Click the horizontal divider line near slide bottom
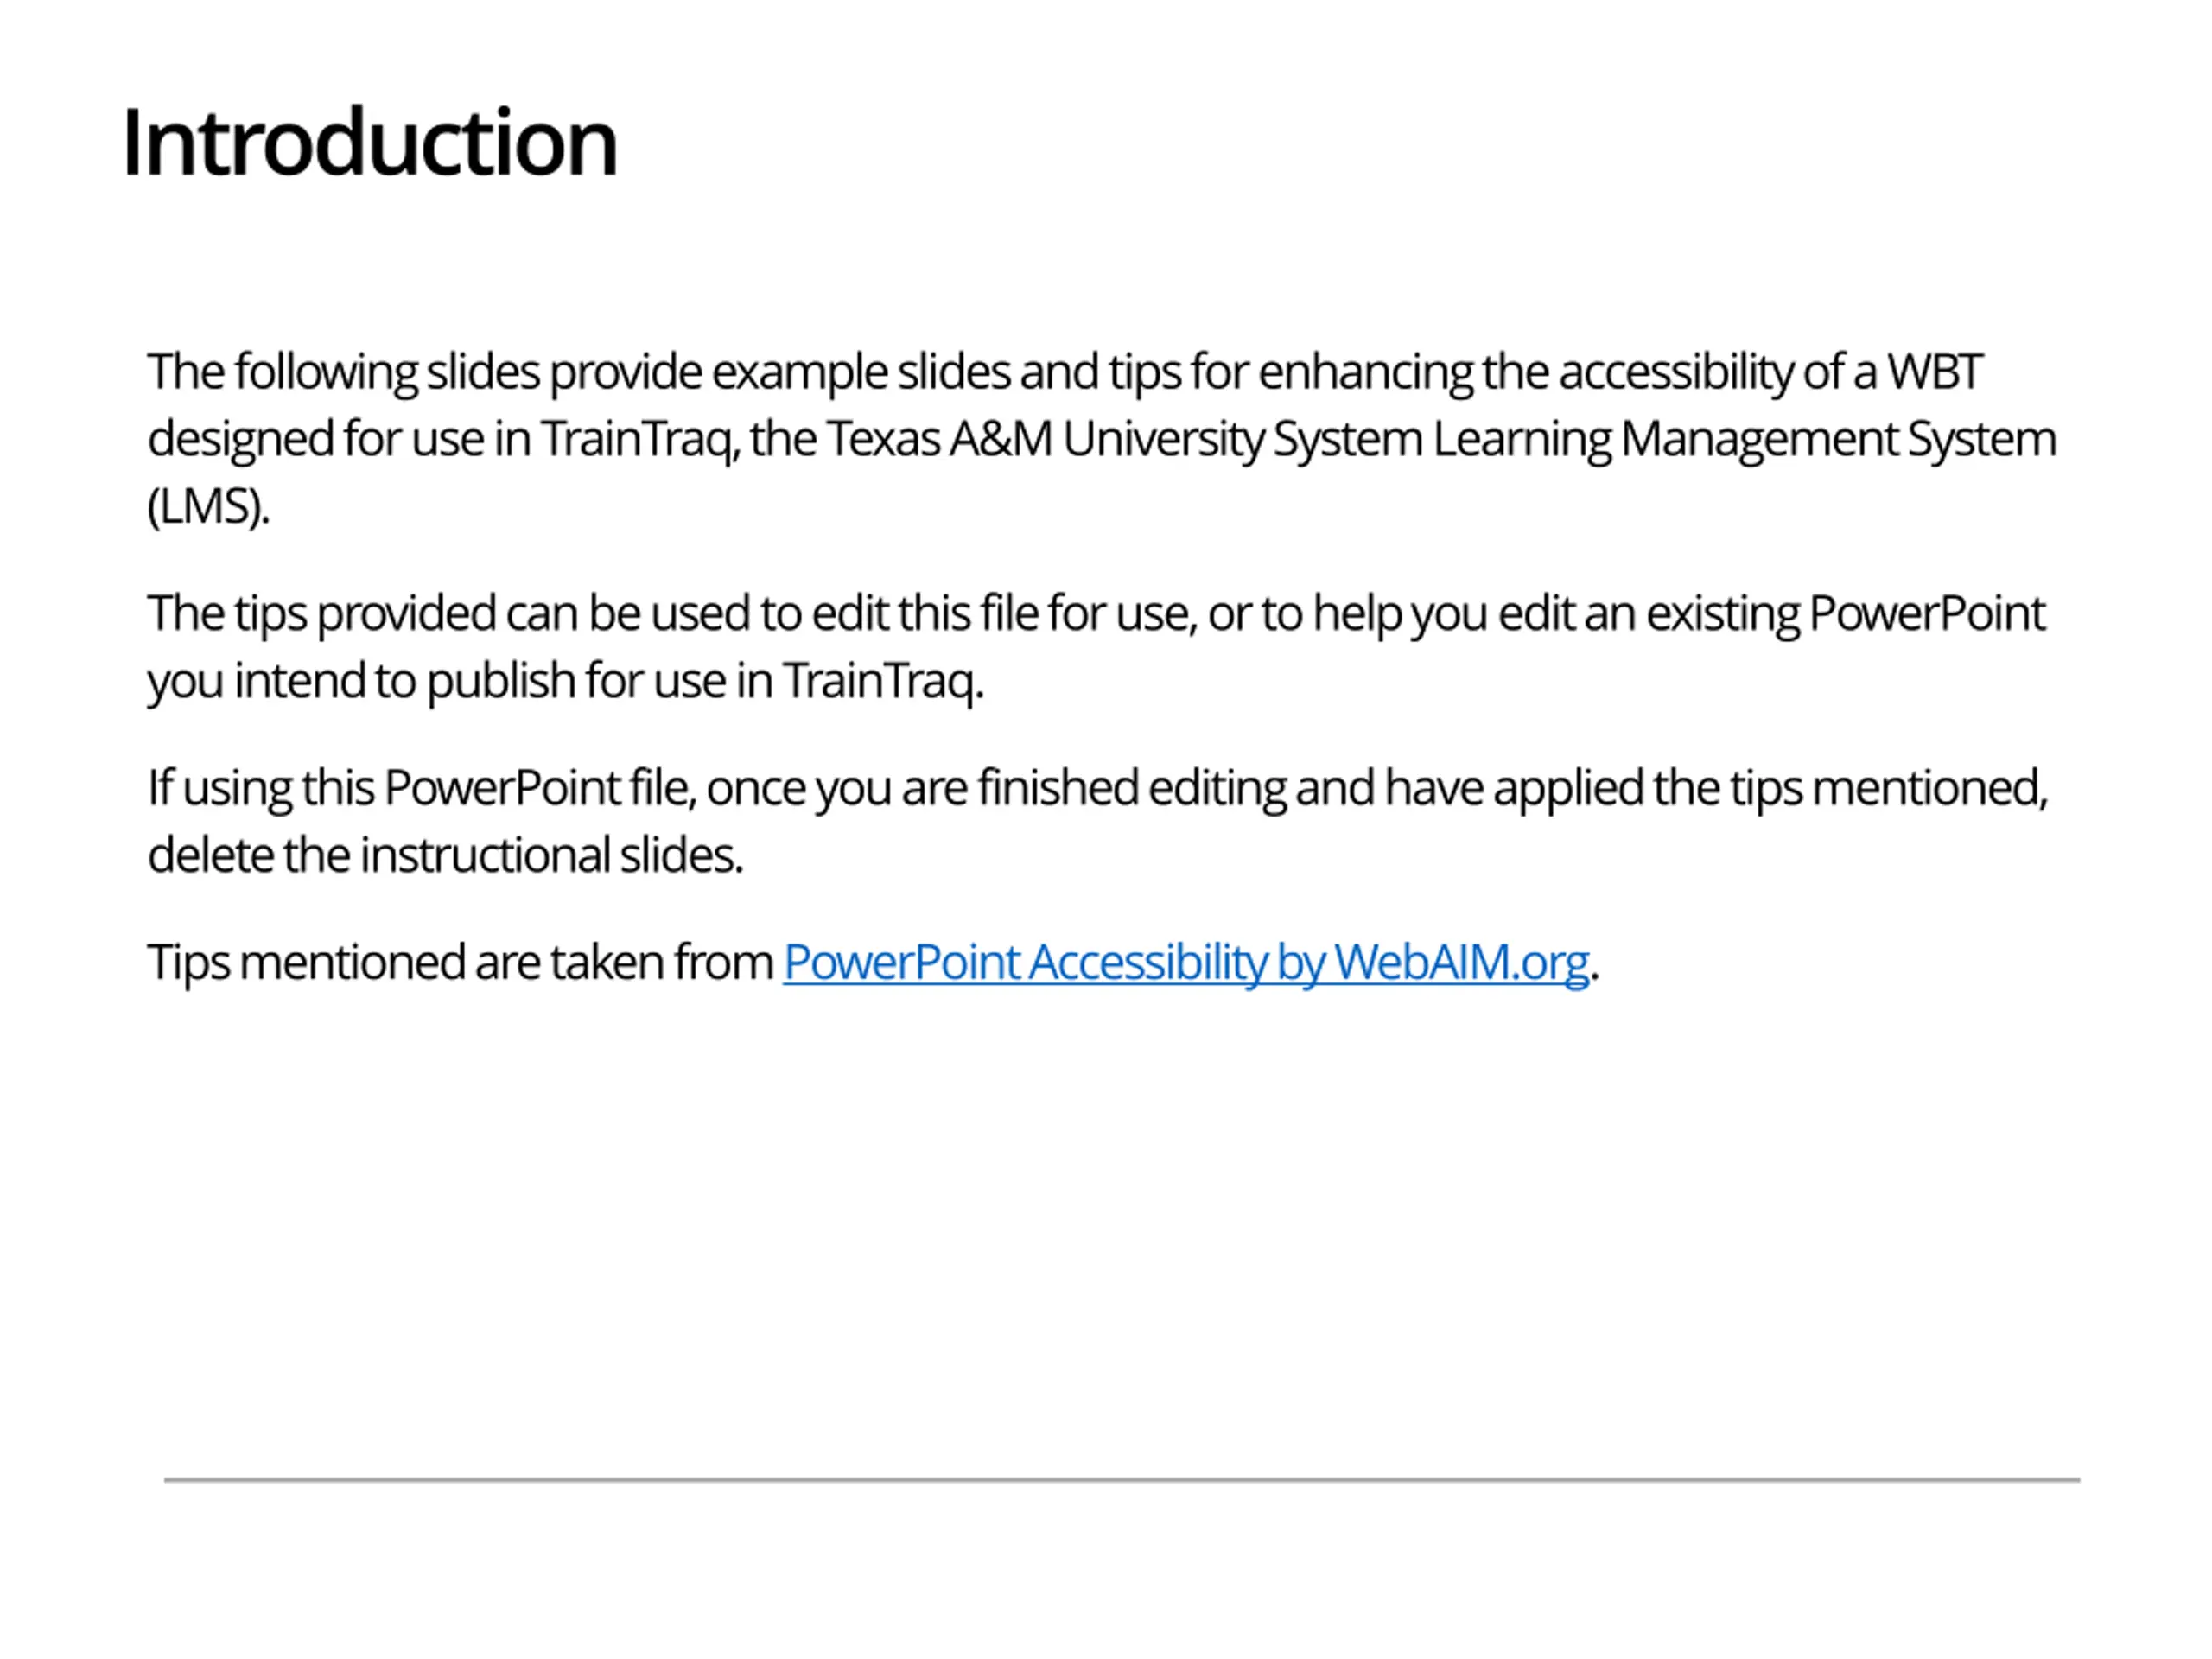This screenshot has height=1659, width=2212. click(x=1122, y=1479)
